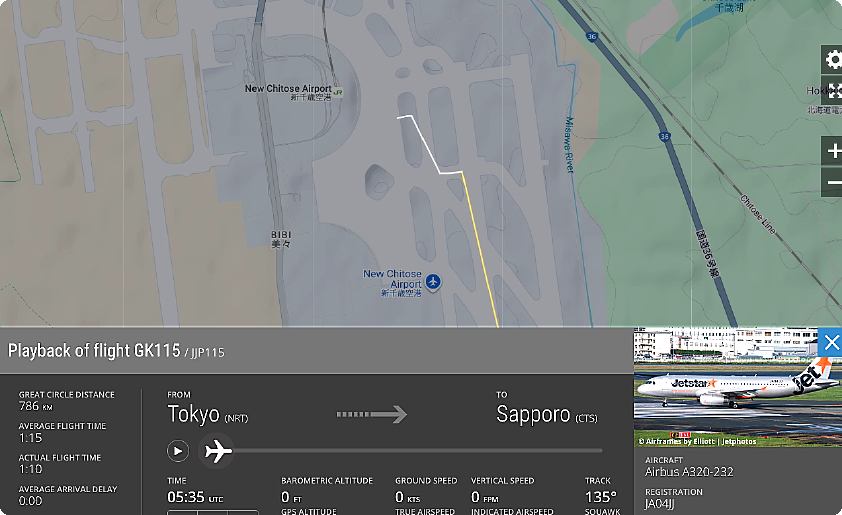This screenshot has width=842, height=515.
Task: Start flight playback with the play button
Action: point(178,451)
